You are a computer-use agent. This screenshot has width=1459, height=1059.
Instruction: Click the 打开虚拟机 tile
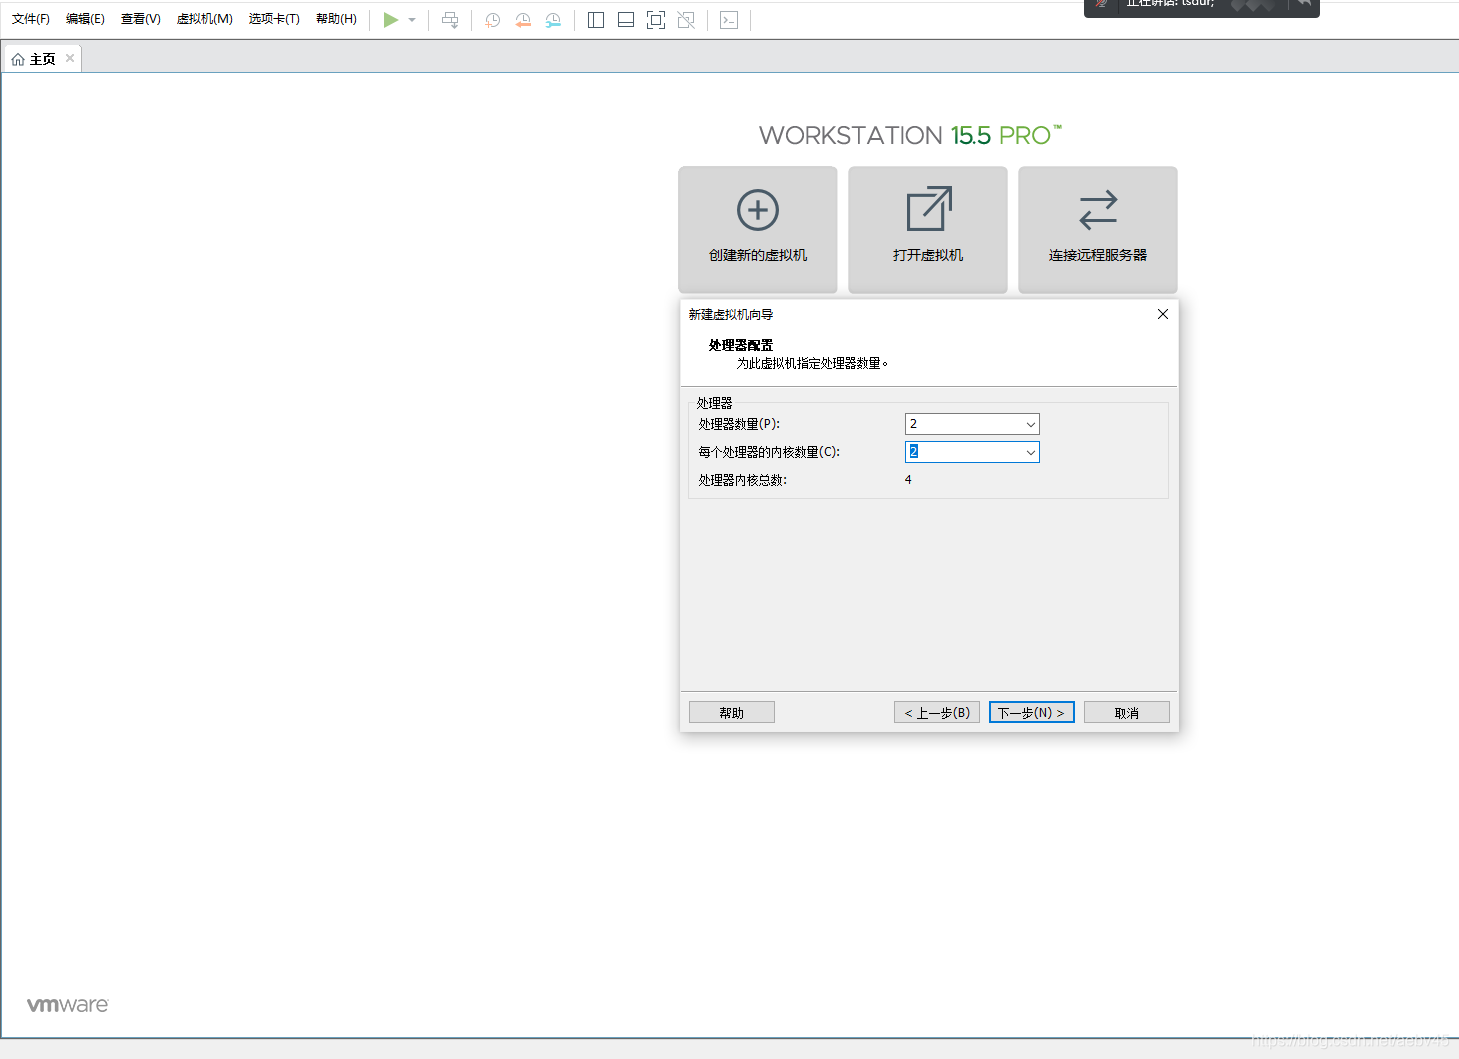pyautogui.click(x=928, y=229)
